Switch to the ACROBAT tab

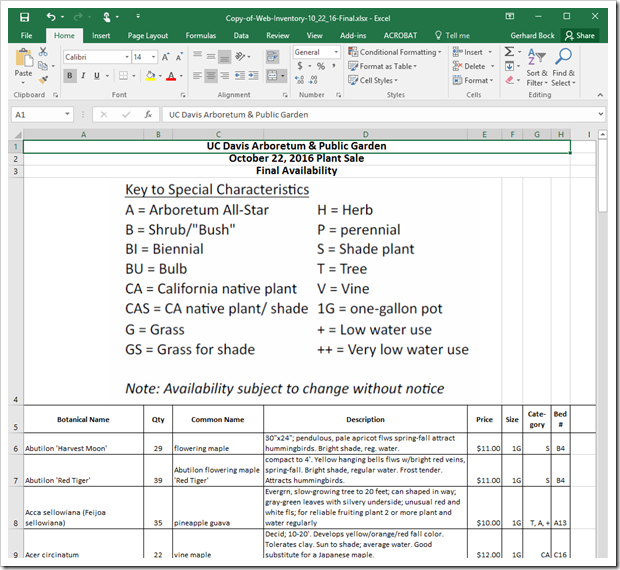[400, 36]
